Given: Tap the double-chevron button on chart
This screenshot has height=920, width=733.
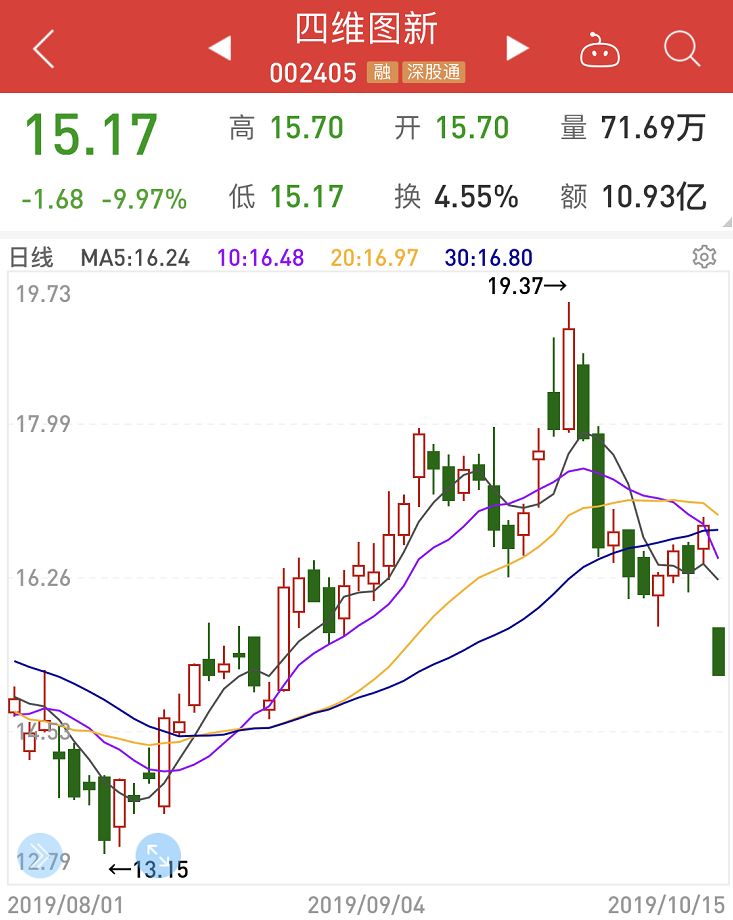Looking at the screenshot, I should (x=39, y=855).
